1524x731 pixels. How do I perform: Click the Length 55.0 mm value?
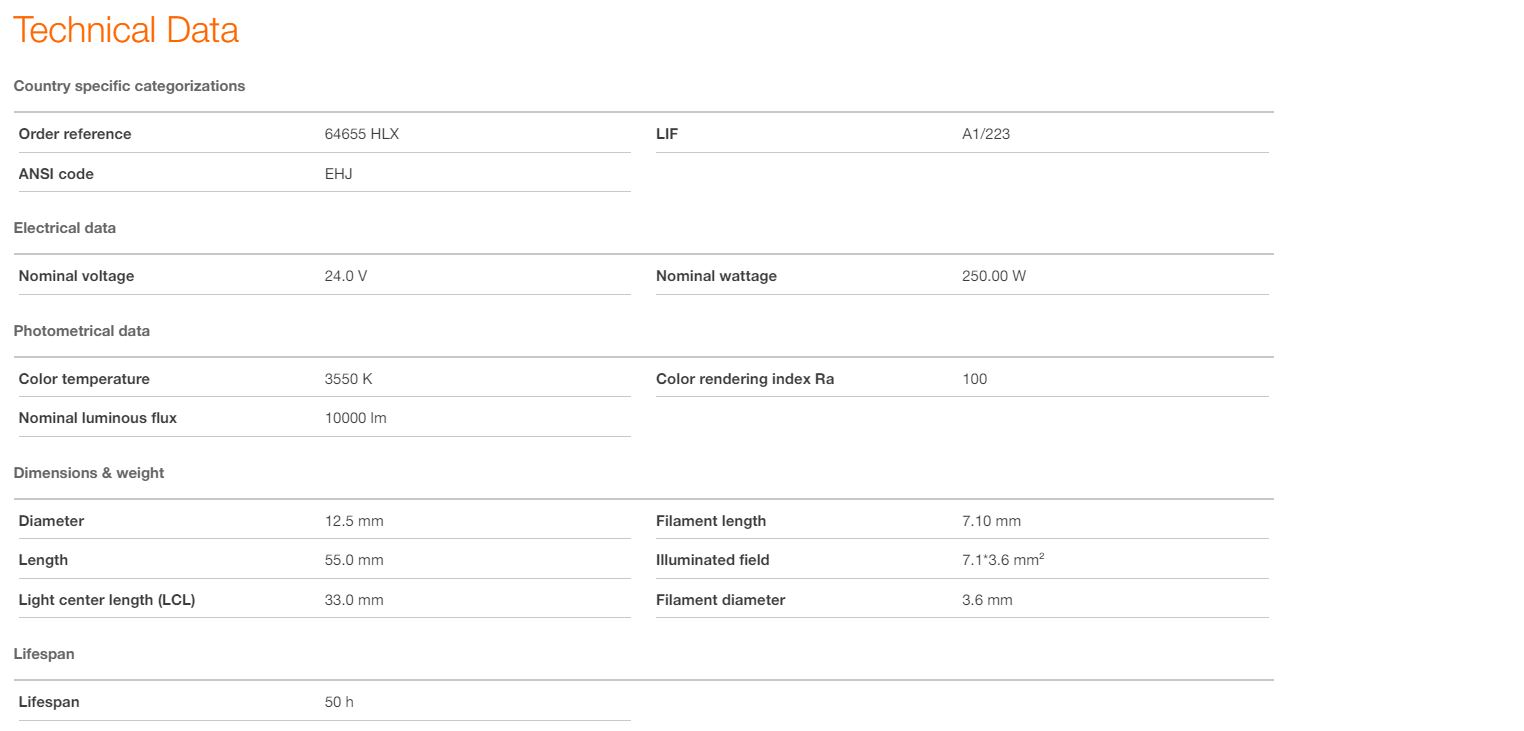[x=353, y=560]
